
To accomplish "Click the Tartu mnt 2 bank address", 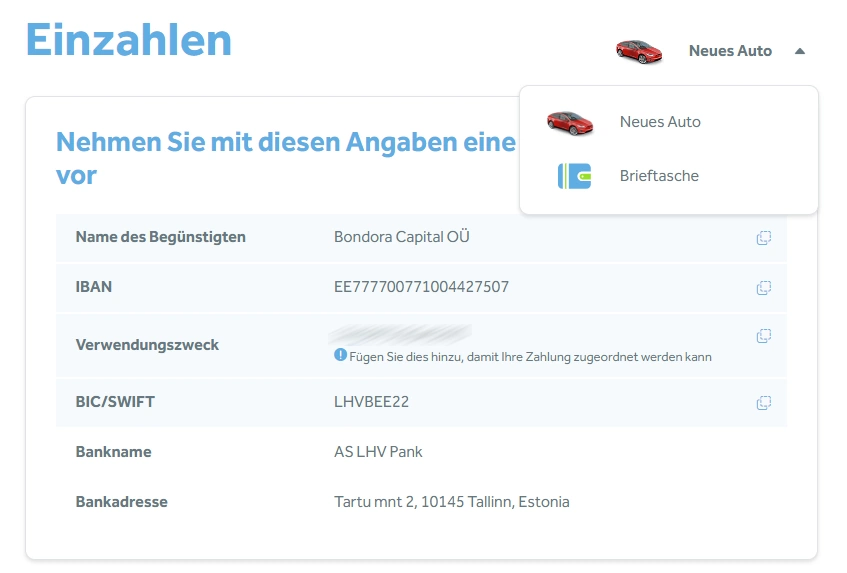I will click(451, 502).
